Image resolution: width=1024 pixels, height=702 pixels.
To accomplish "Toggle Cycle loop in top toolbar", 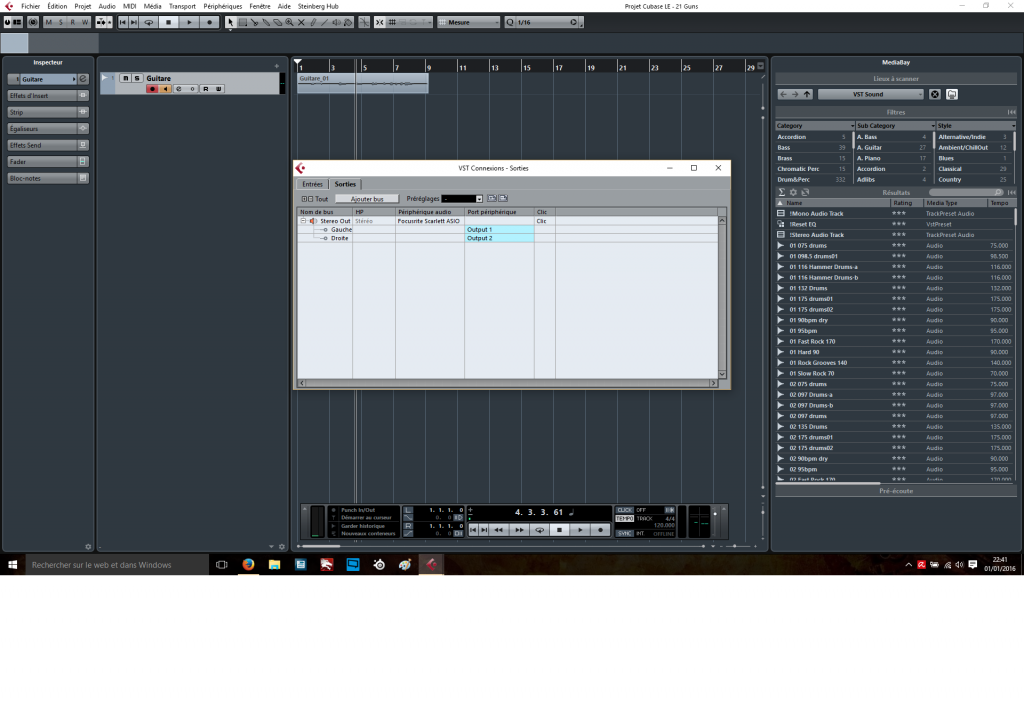I will (148, 22).
